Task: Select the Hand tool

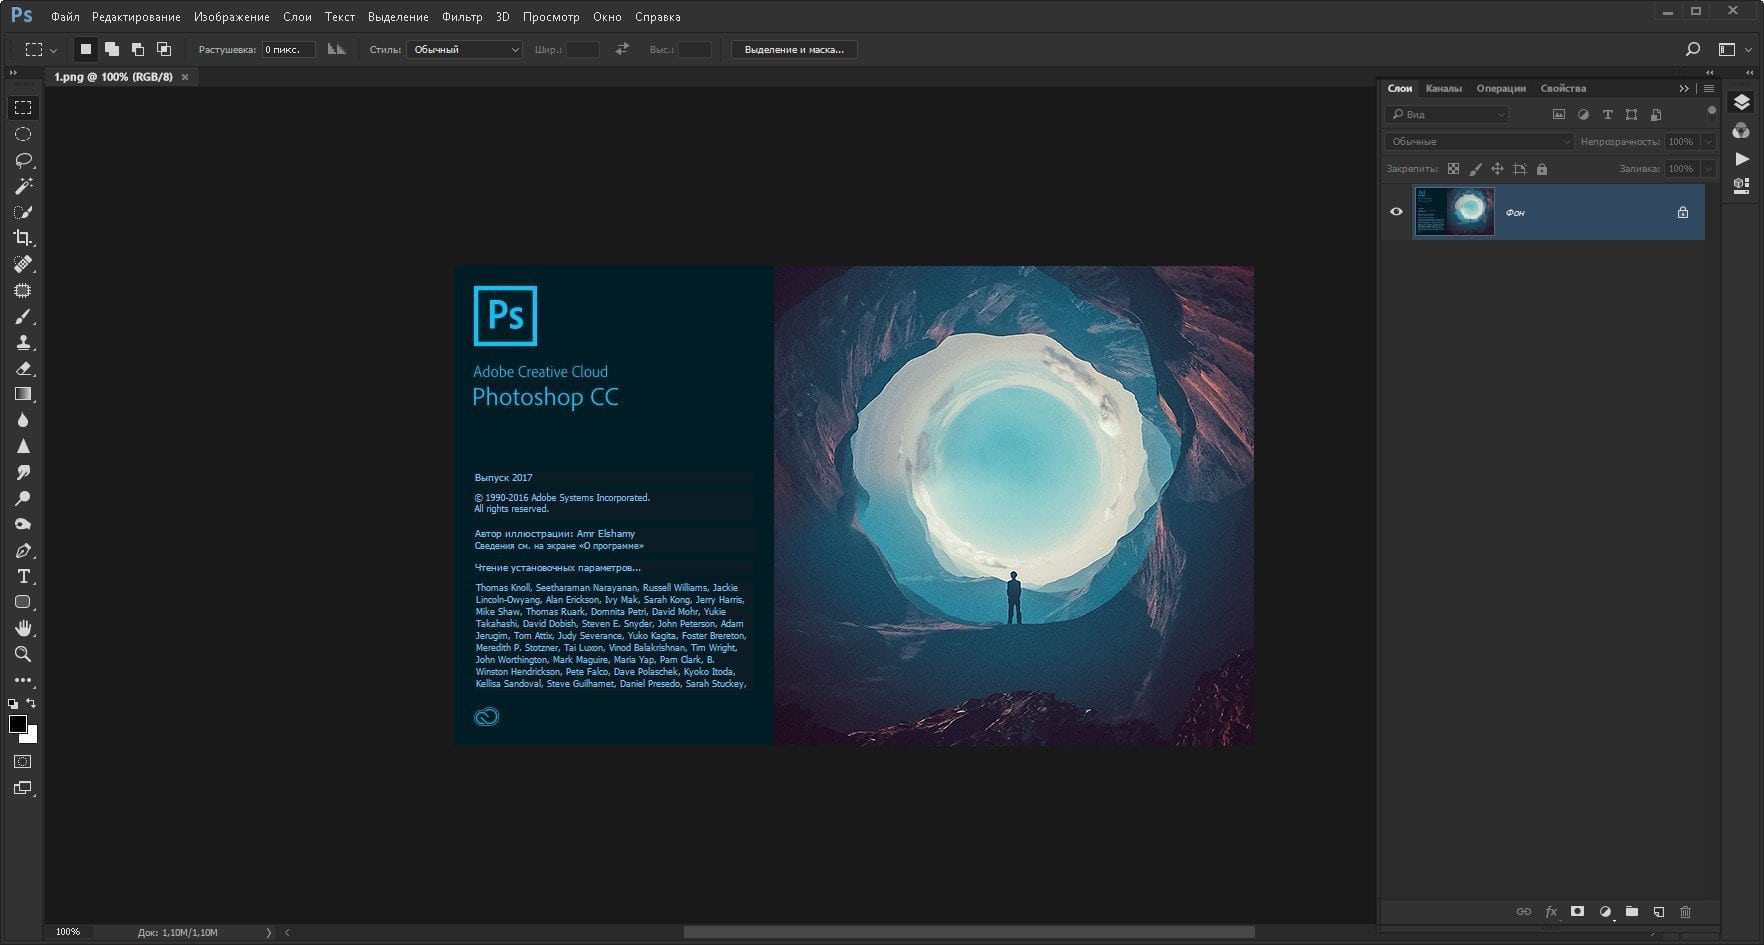Action: click(23, 628)
